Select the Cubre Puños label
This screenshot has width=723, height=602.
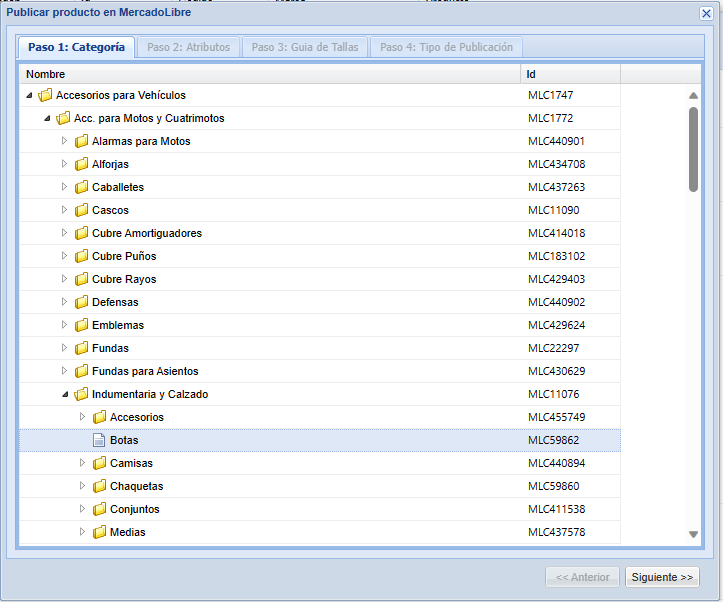pyautogui.click(x=124, y=256)
